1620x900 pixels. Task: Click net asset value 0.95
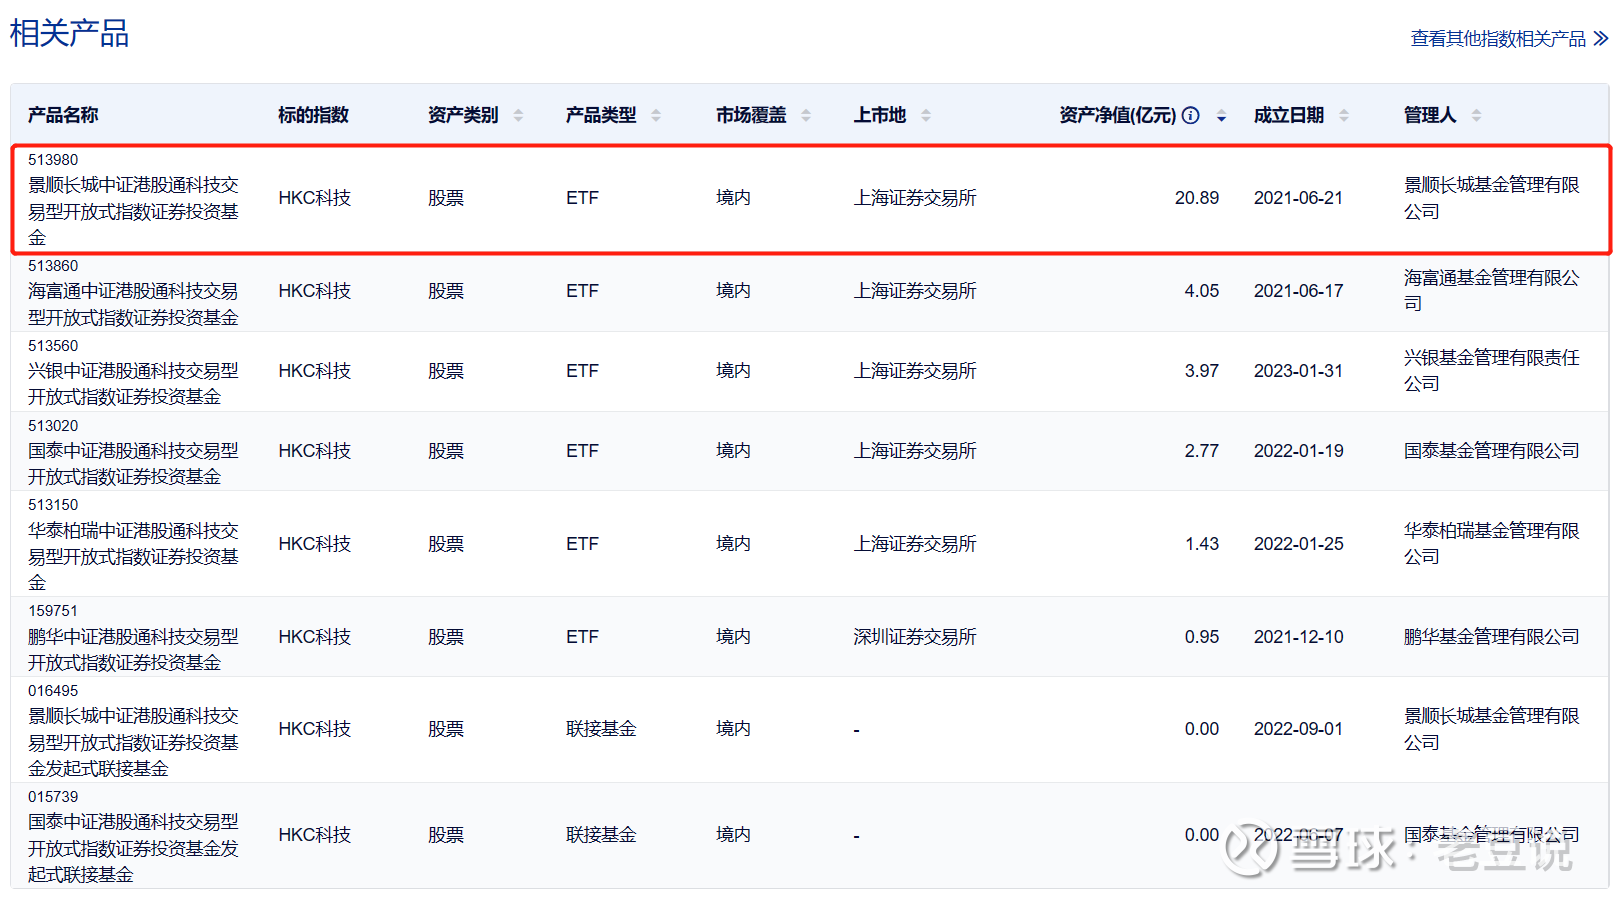point(1202,637)
